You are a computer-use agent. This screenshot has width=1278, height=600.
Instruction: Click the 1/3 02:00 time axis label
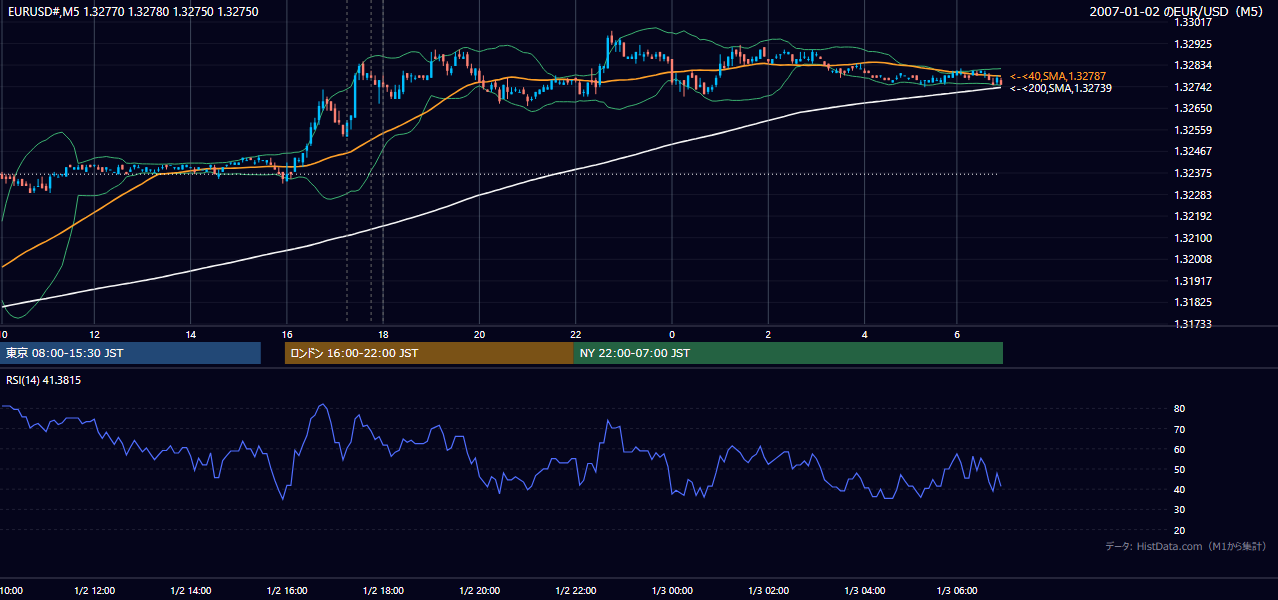[x=767, y=591]
